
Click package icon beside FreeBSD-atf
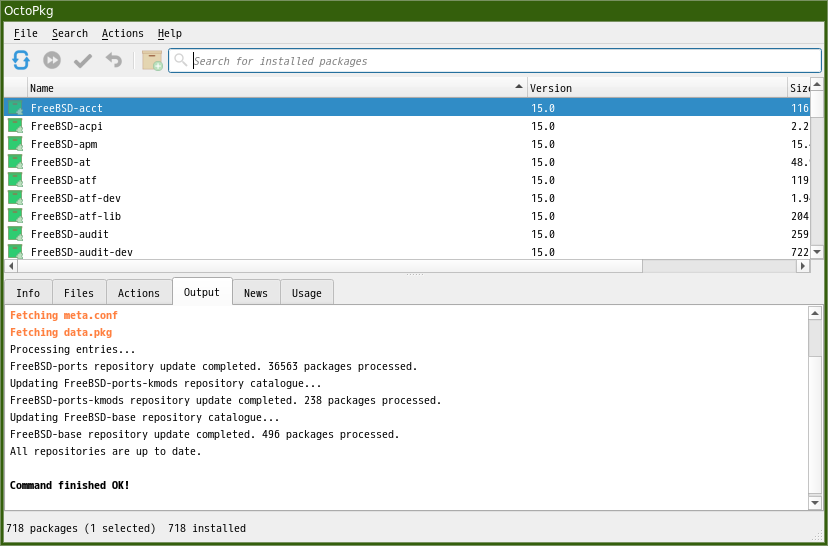pyautogui.click(x=15, y=180)
